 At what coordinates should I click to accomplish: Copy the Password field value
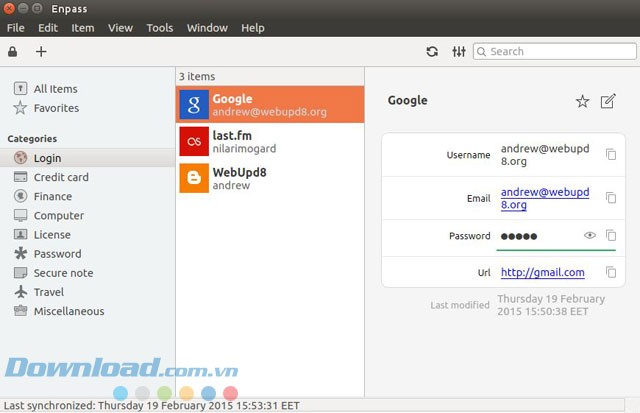click(611, 235)
